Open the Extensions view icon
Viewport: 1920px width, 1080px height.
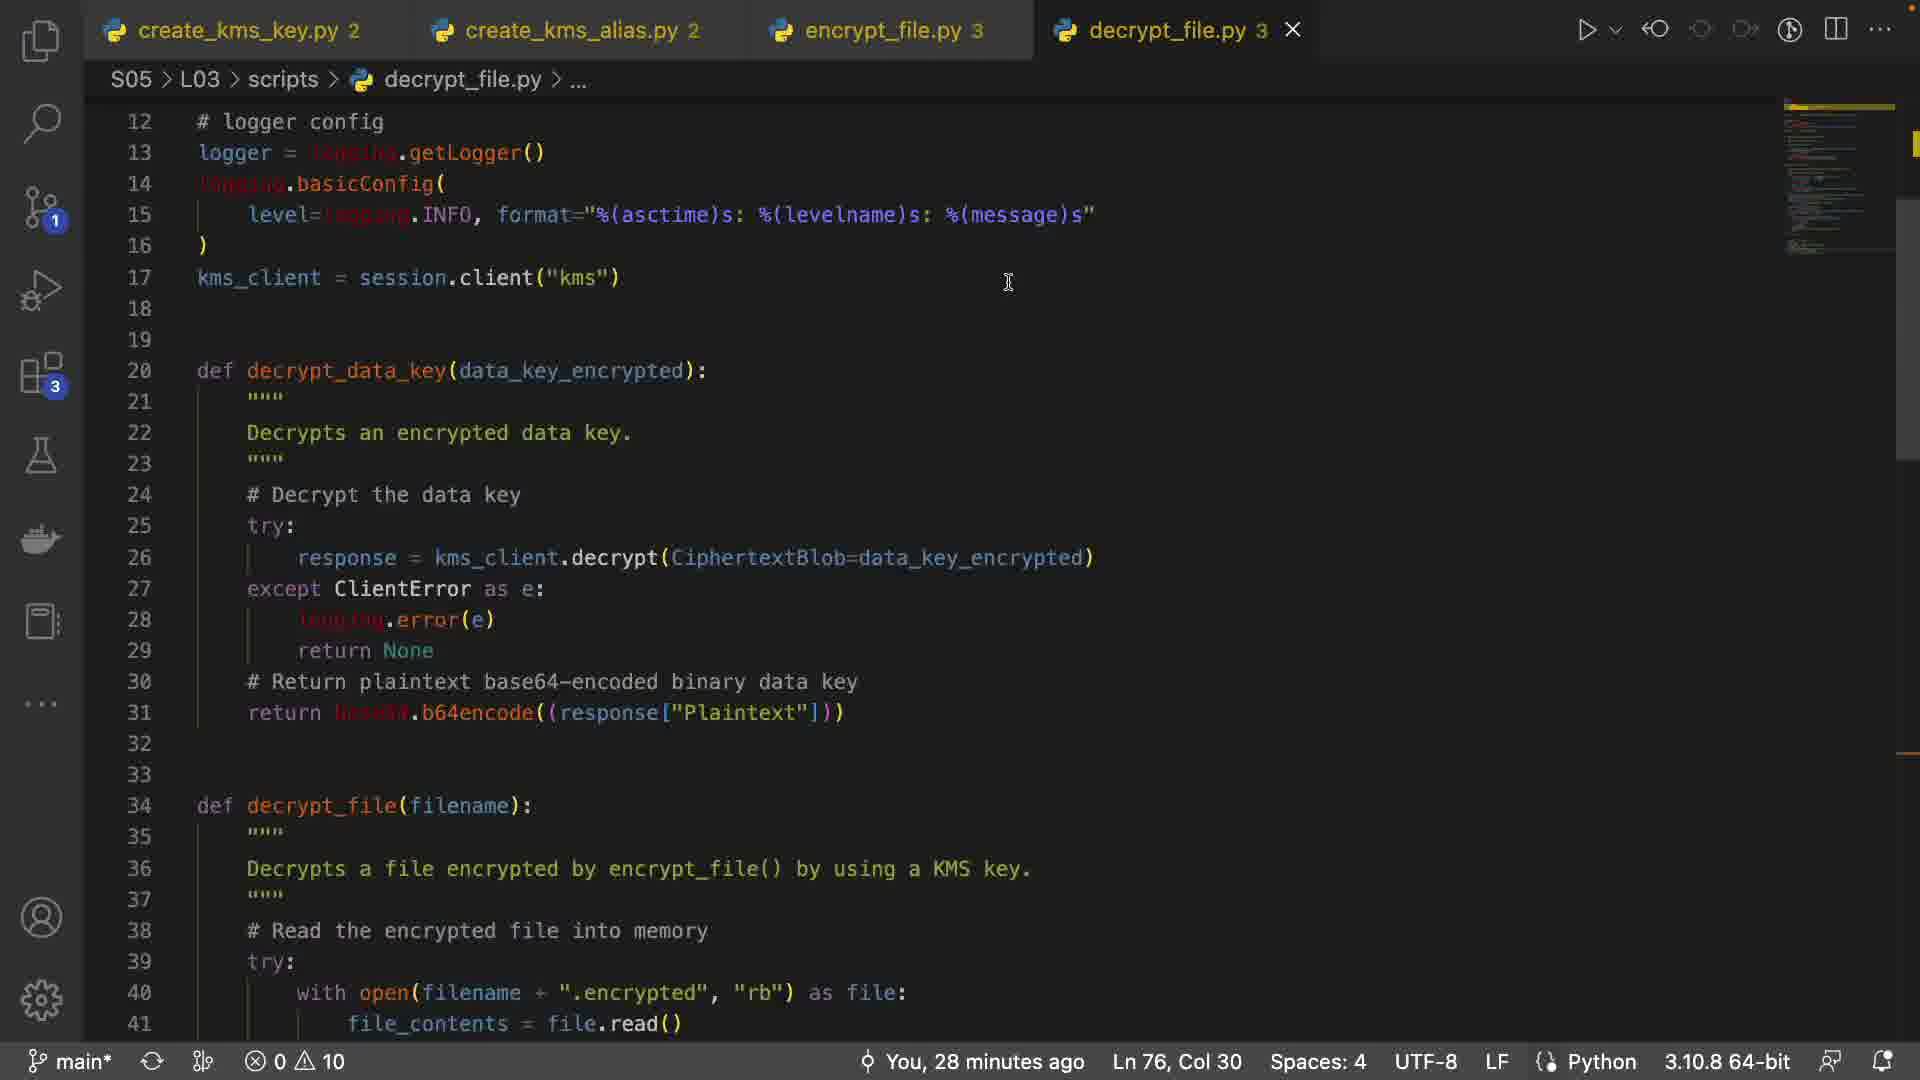click(x=41, y=375)
